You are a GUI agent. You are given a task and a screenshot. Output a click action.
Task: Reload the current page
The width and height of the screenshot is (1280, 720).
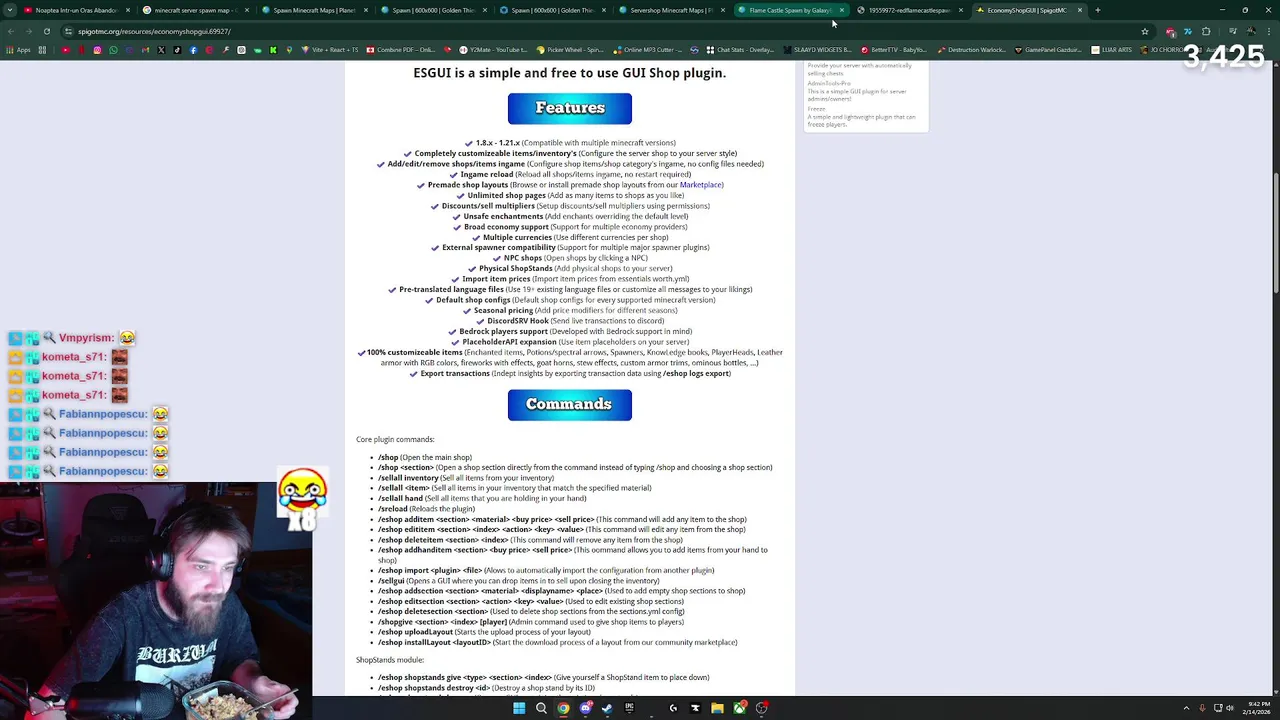click(46, 31)
